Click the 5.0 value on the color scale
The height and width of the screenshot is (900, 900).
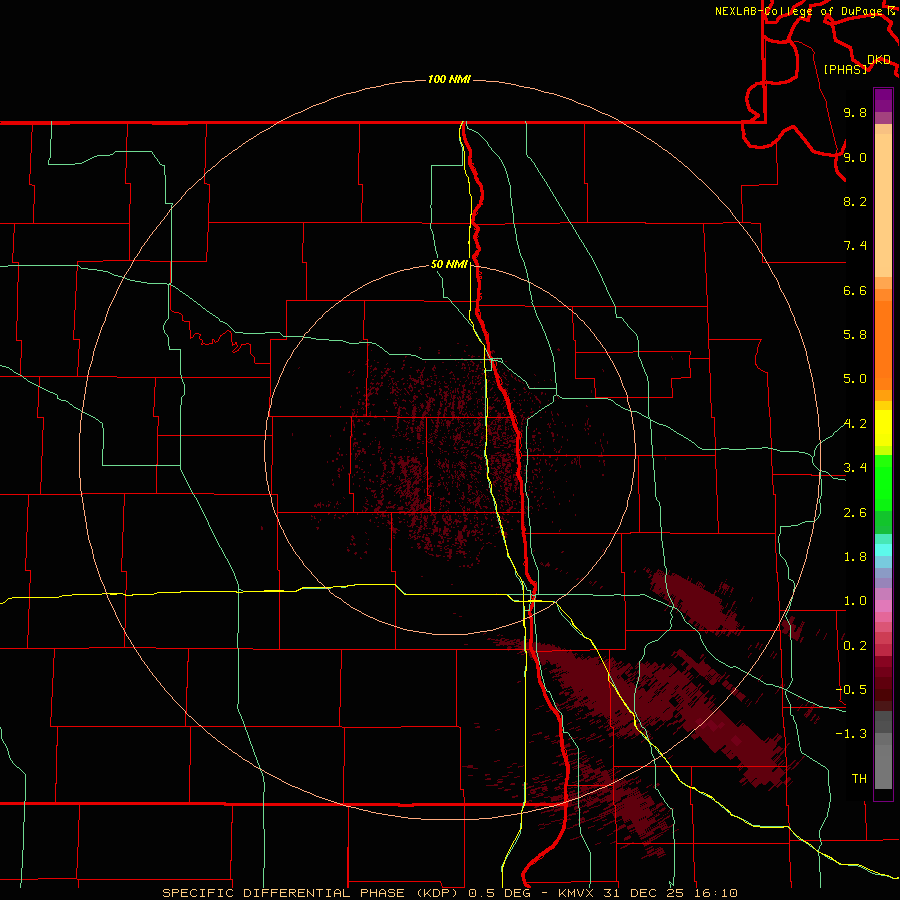click(855, 379)
